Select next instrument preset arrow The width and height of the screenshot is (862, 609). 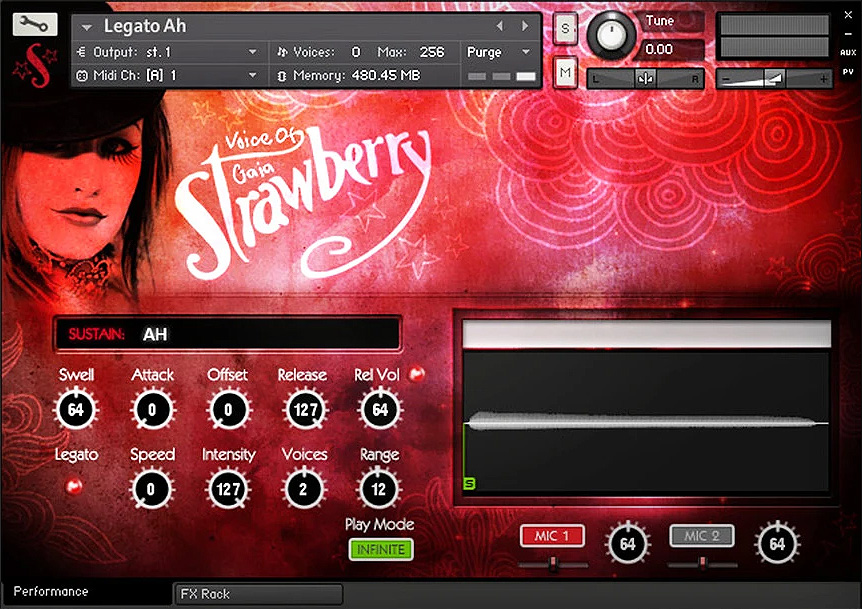click(x=525, y=26)
